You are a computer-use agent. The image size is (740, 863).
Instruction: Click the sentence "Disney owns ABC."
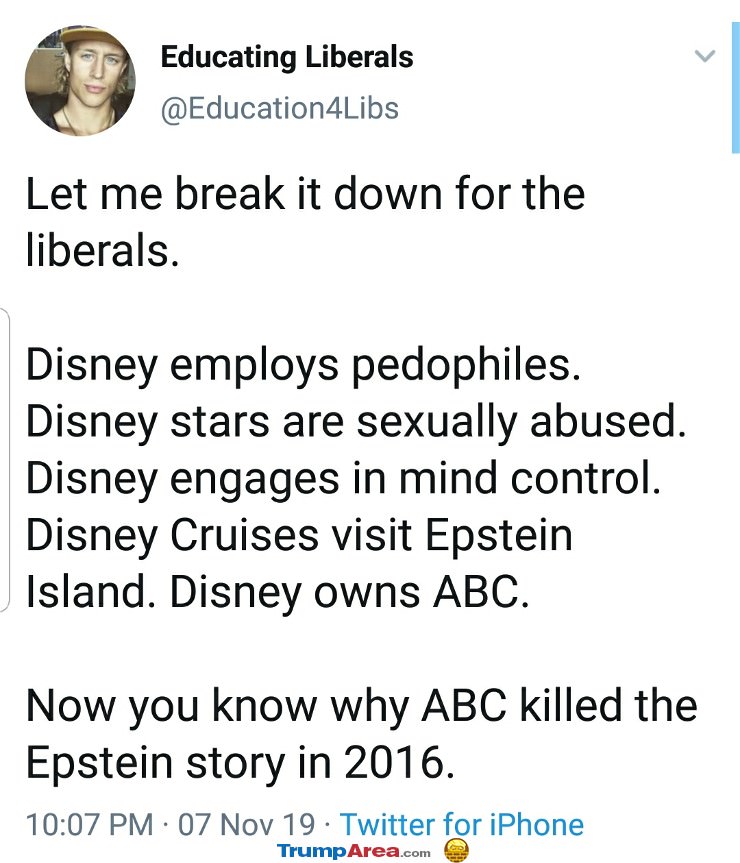pyautogui.click(x=349, y=593)
